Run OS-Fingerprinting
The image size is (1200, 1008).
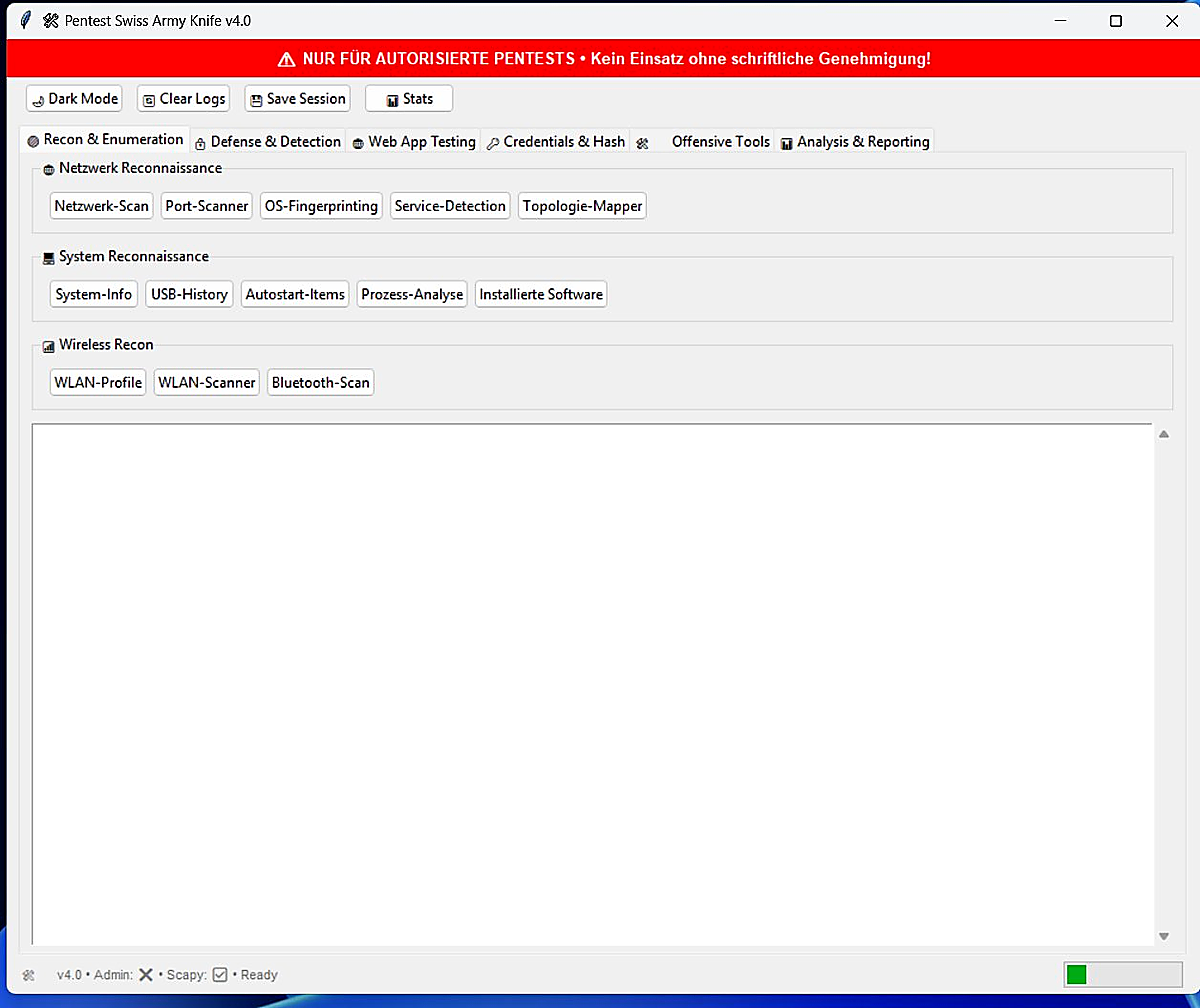tap(321, 206)
